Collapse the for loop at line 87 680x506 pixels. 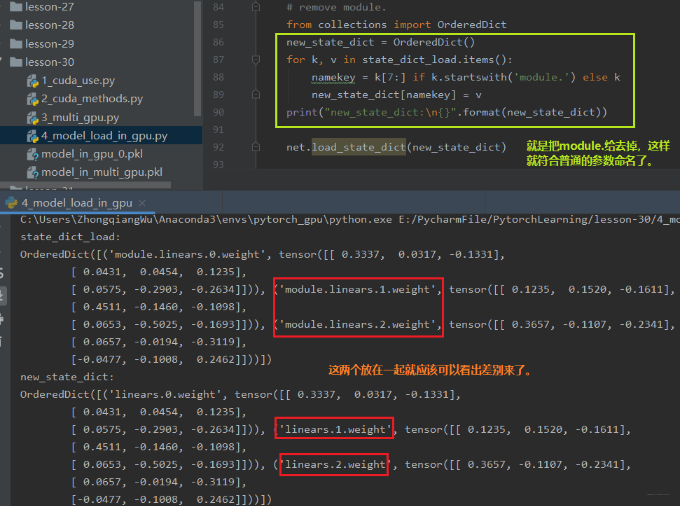256,59
